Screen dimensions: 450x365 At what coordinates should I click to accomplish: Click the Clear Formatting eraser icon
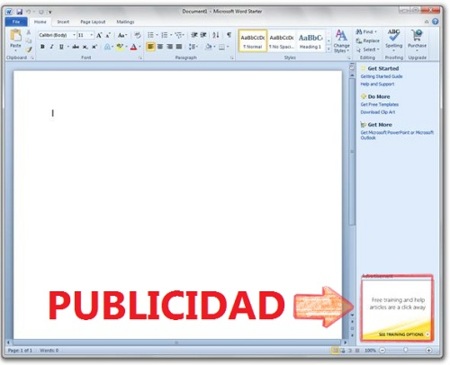pyautogui.click(x=137, y=35)
